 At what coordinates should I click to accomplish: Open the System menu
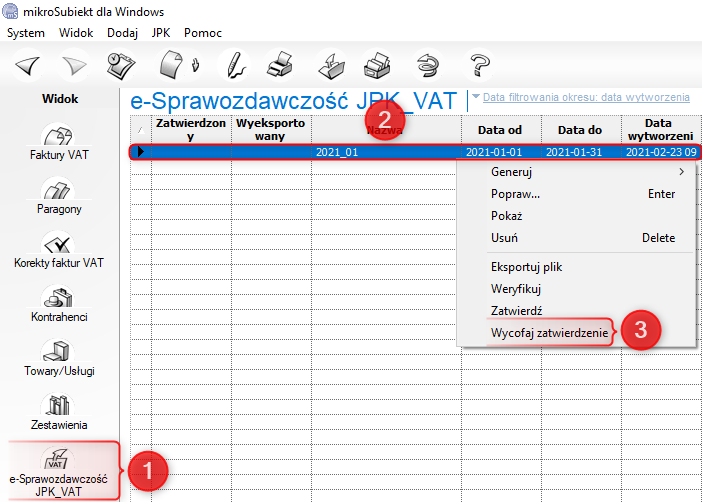tap(26, 33)
